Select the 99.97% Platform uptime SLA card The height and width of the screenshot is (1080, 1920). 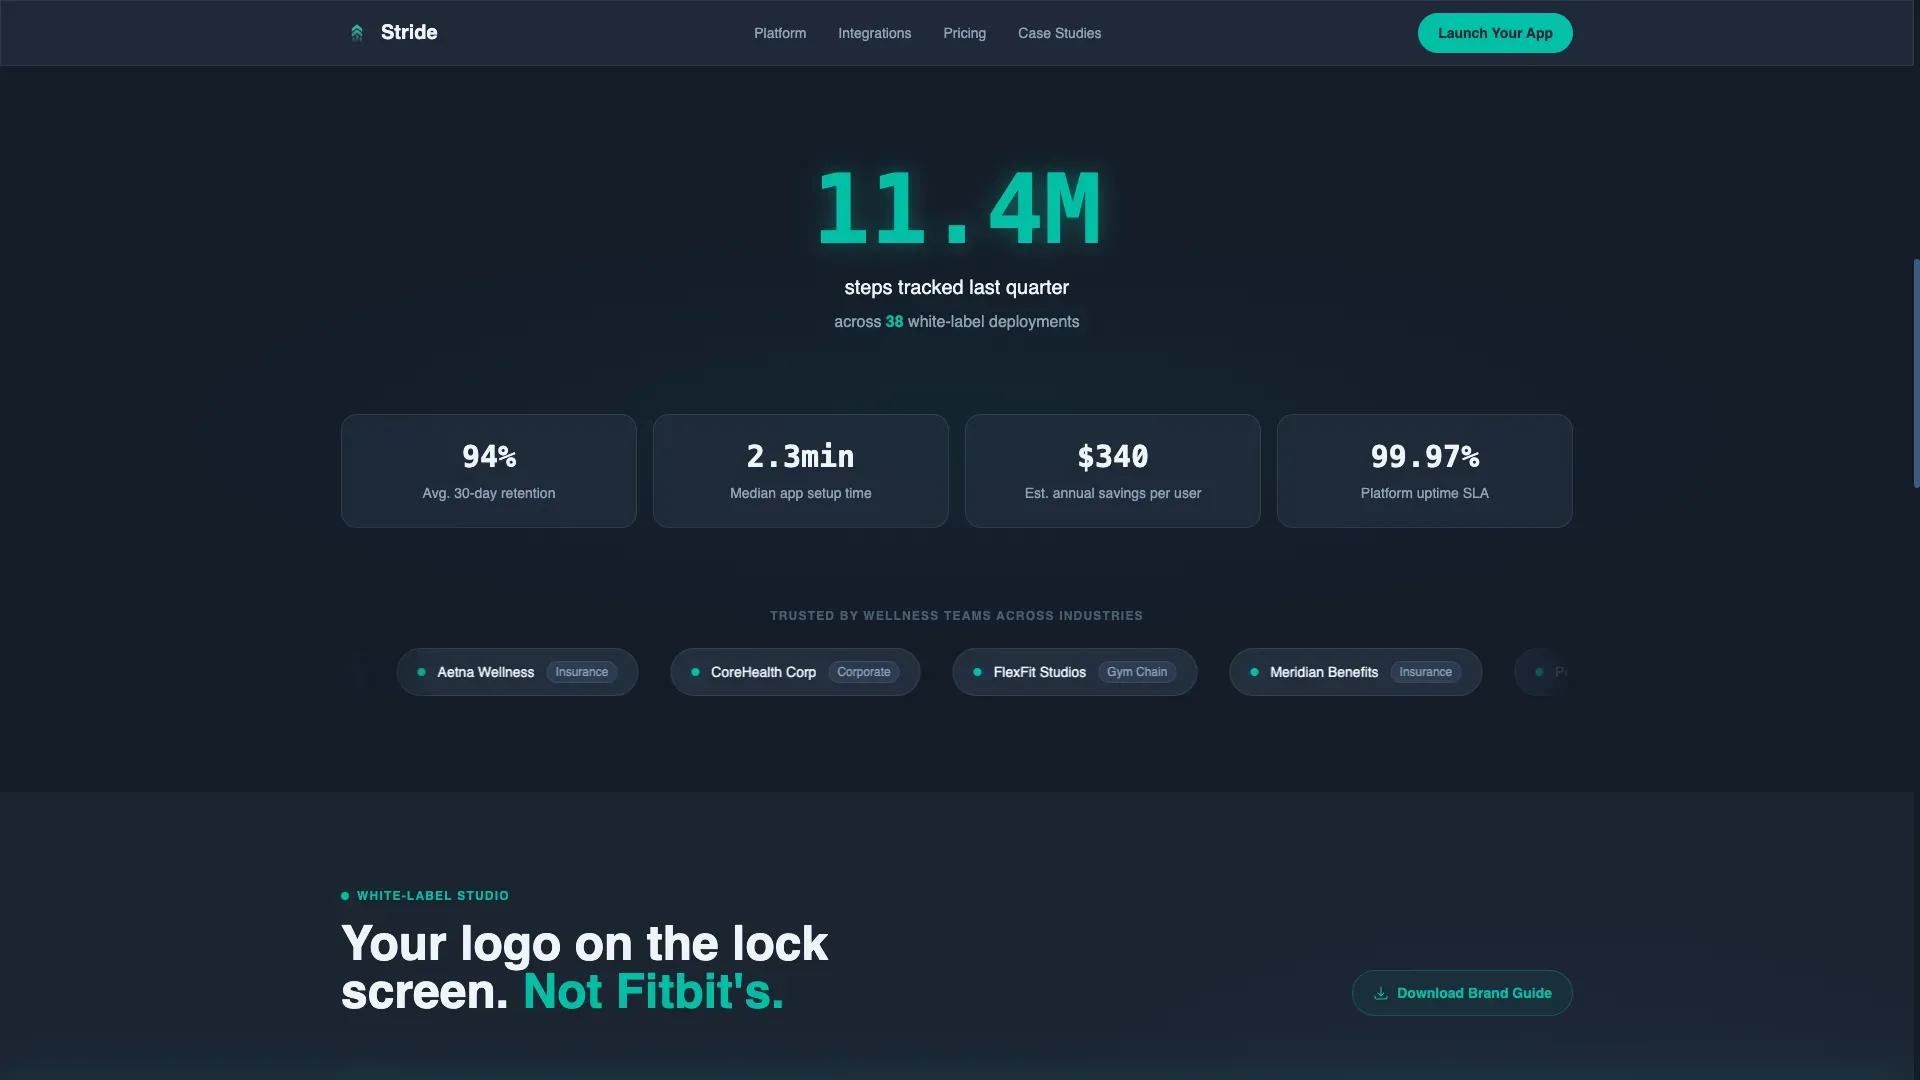tap(1425, 471)
